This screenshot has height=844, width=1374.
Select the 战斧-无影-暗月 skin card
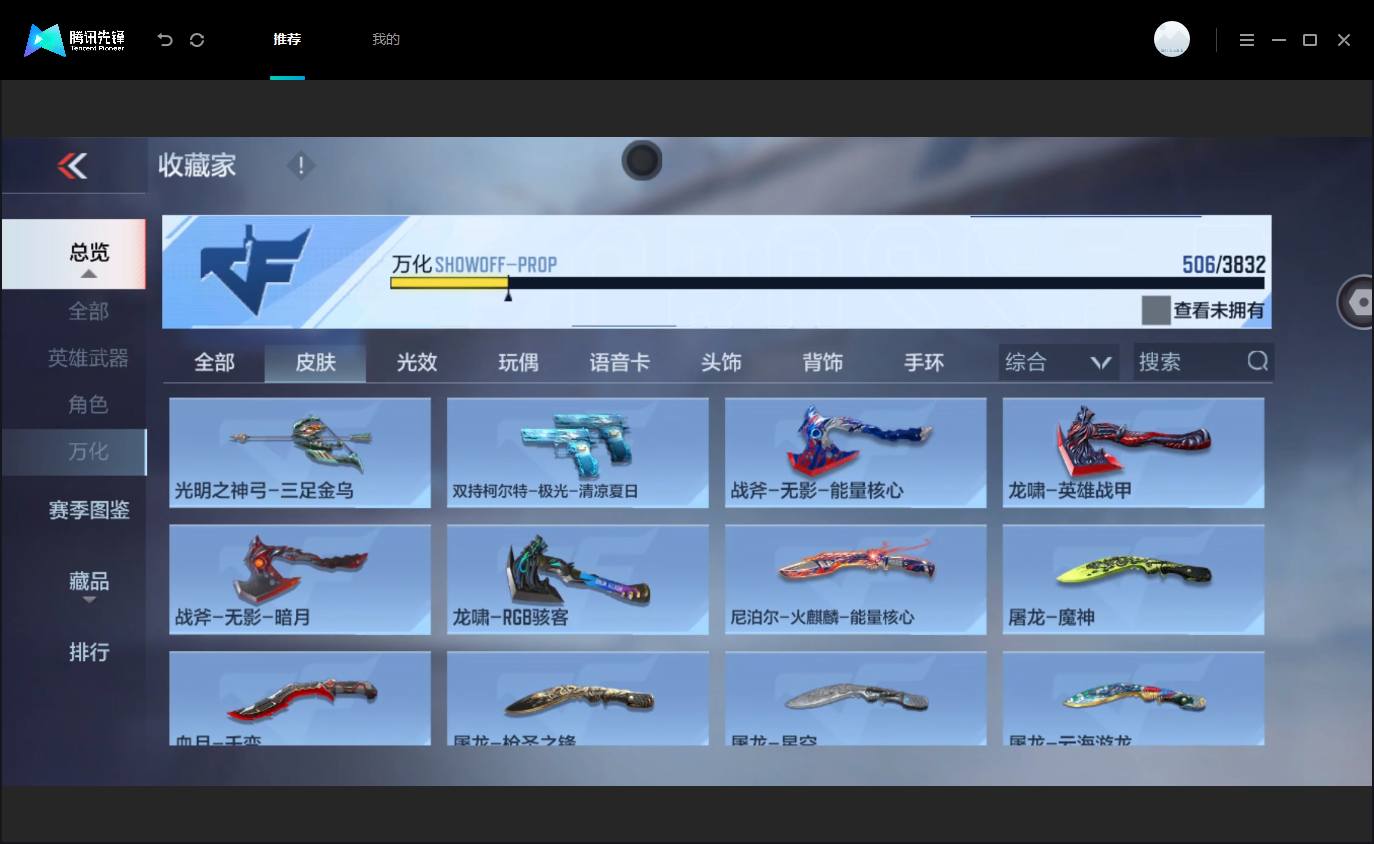pyautogui.click(x=300, y=580)
